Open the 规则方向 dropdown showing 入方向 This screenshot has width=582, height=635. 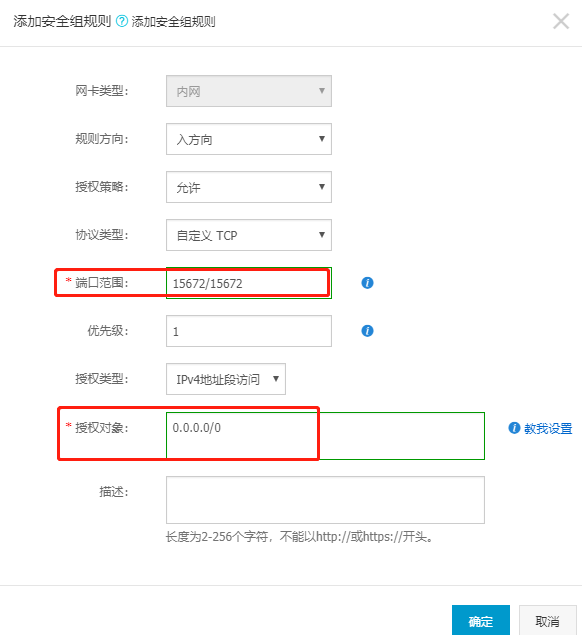(249, 139)
